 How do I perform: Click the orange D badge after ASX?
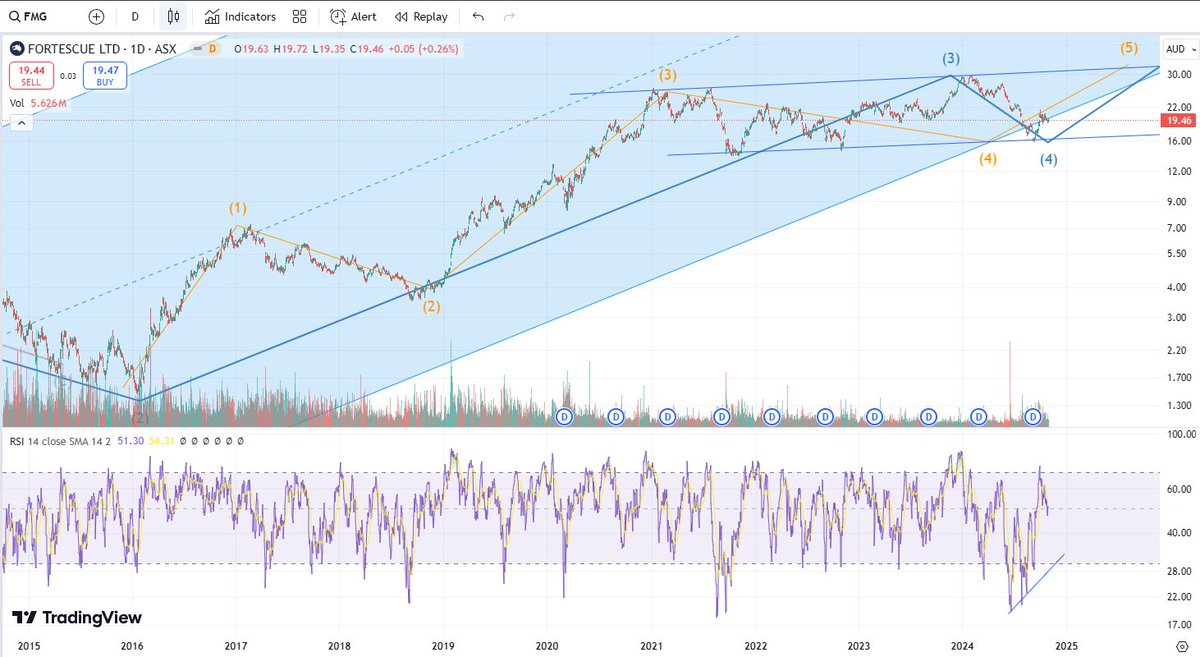212,48
